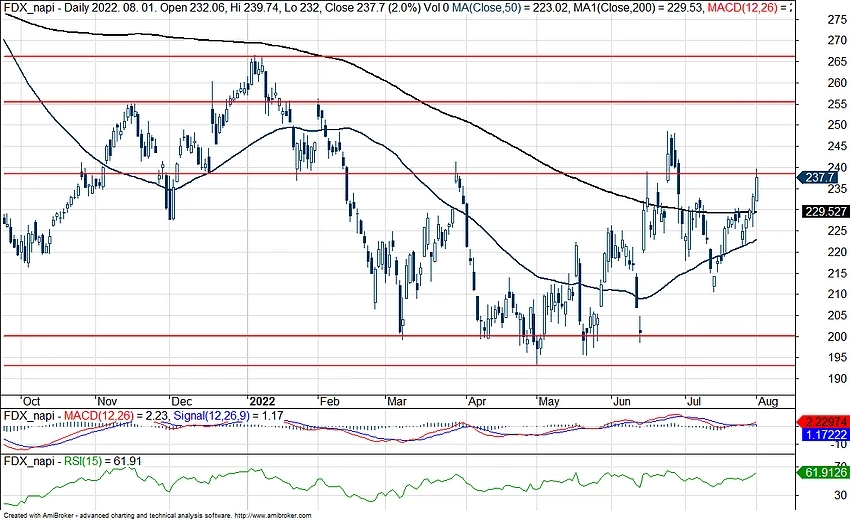Click the 210 price axis label
Image resolution: width=850 pixels, height=520 pixels.
point(836,294)
